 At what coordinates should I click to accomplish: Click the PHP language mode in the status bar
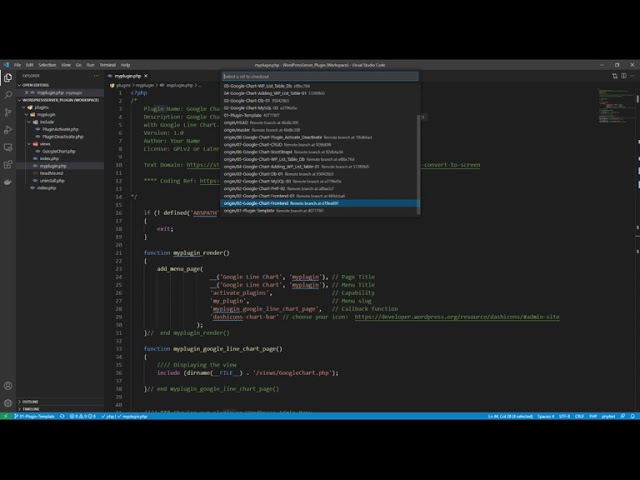click(x=593, y=416)
